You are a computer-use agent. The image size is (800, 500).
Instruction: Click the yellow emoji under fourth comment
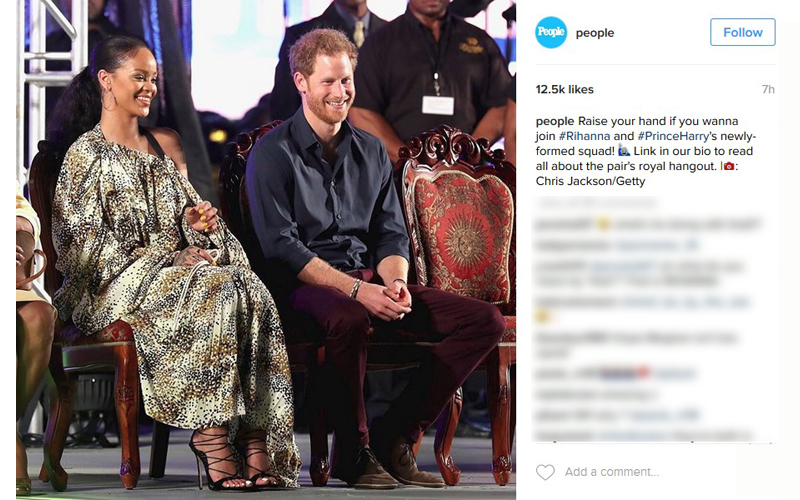pyautogui.click(x=542, y=316)
